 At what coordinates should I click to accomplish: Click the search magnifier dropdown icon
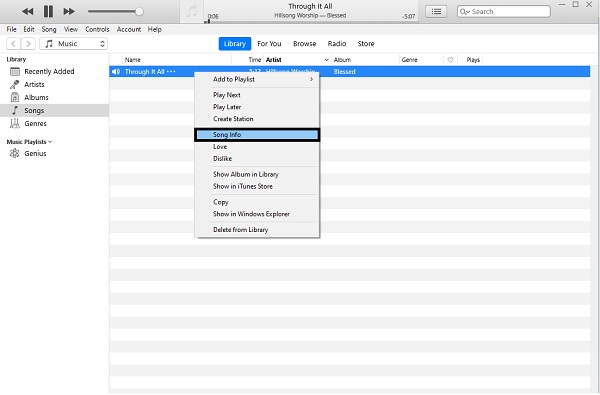point(465,11)
